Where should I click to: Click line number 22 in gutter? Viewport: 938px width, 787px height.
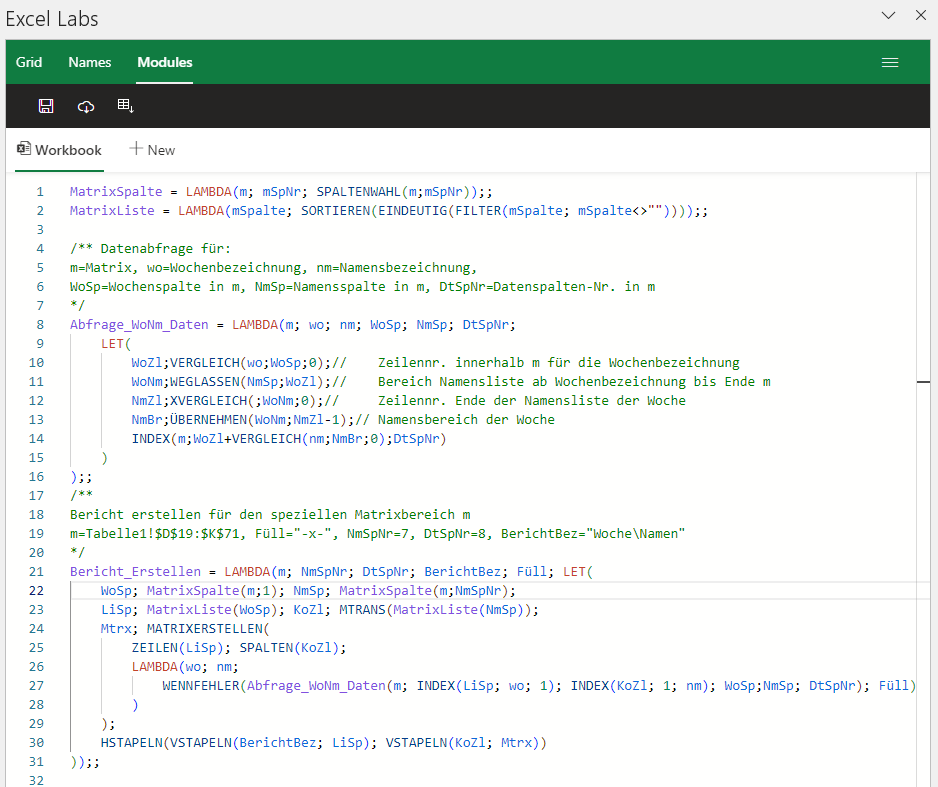click(x=36, y=591)
